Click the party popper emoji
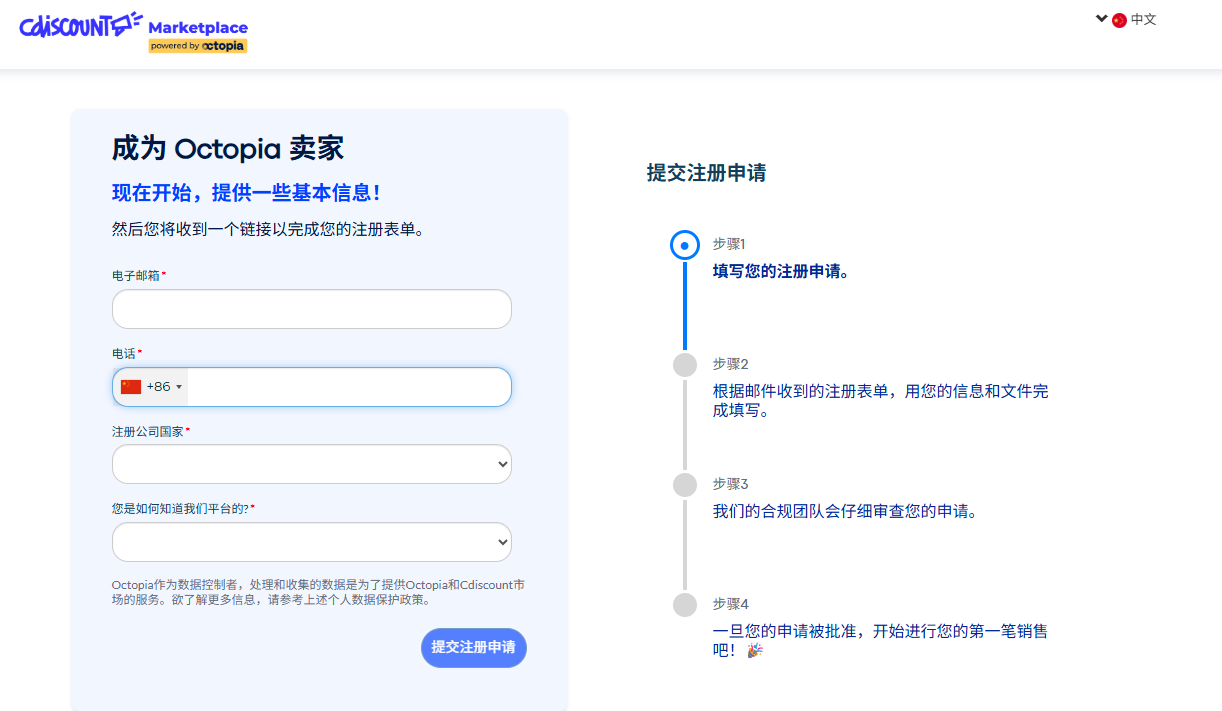The height and width of the screenshot is (711, 1222). pyautogui.click(x=755, y=651)
